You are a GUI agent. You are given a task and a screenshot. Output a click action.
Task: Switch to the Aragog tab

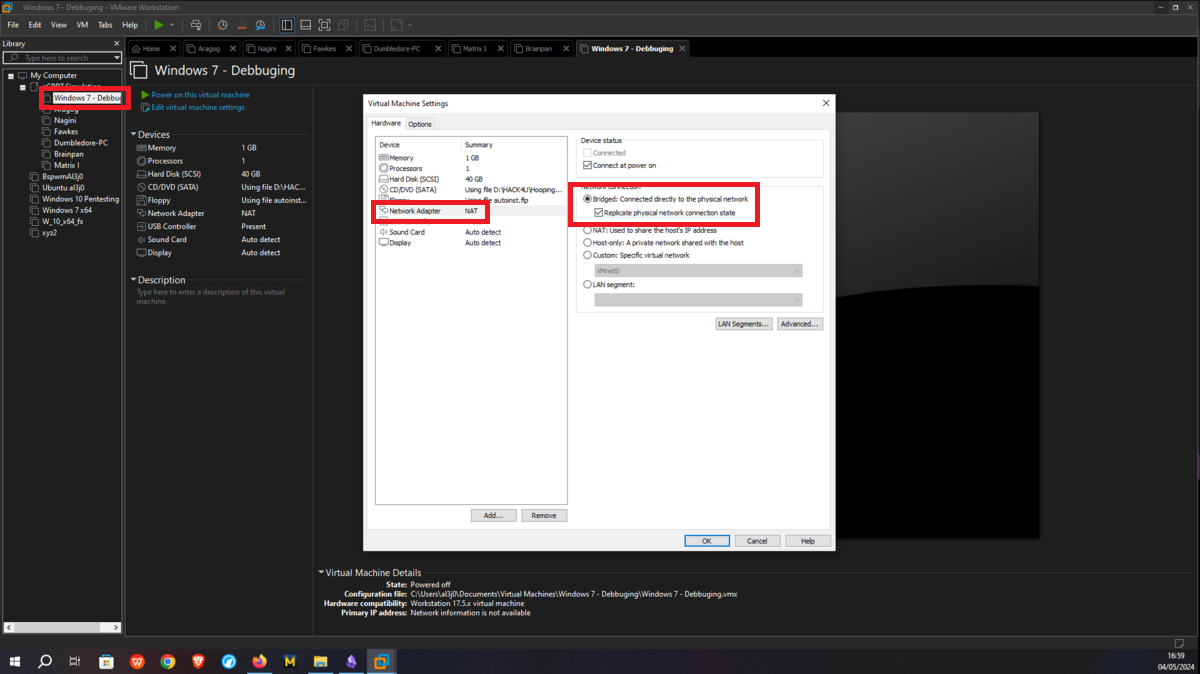click(209, 48)
